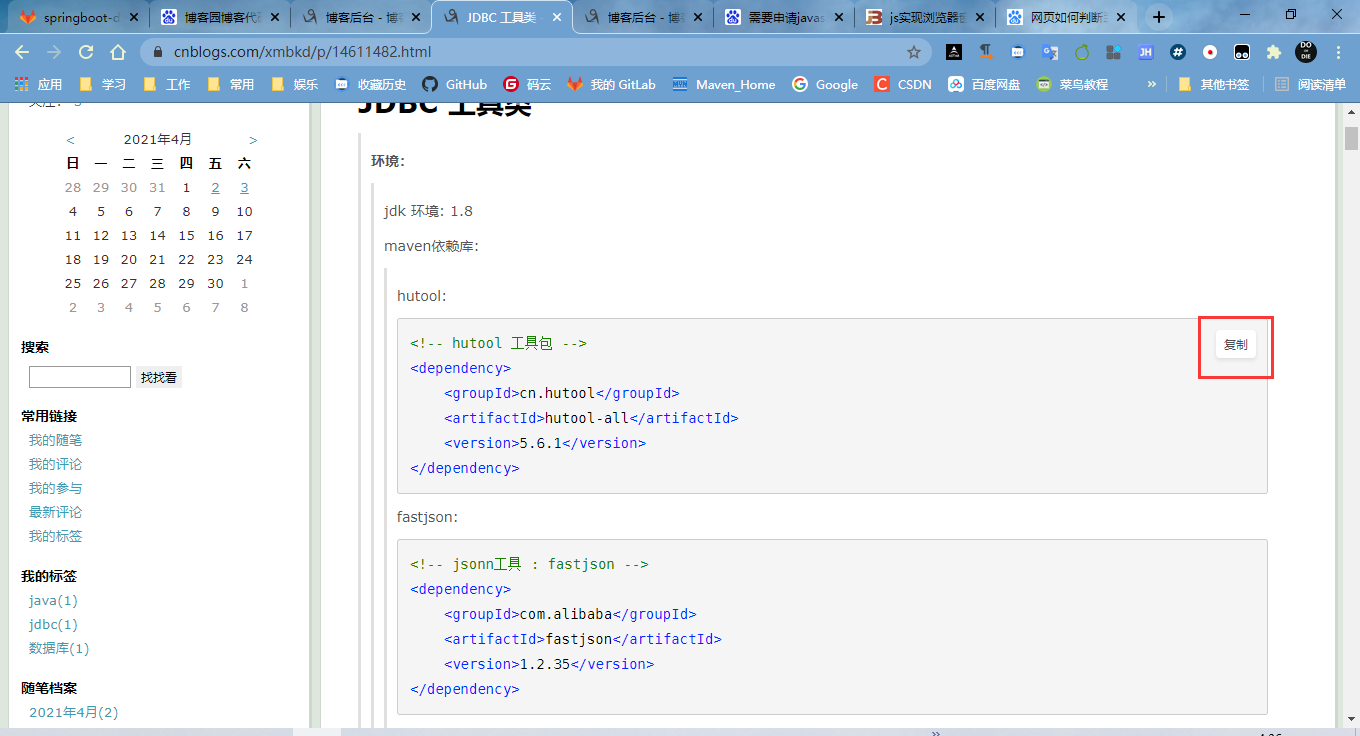This screenshot has height=736, width=1360.
Task: Click the JH extension icon
Action: pyautogui.click(x=1146, y=52)
